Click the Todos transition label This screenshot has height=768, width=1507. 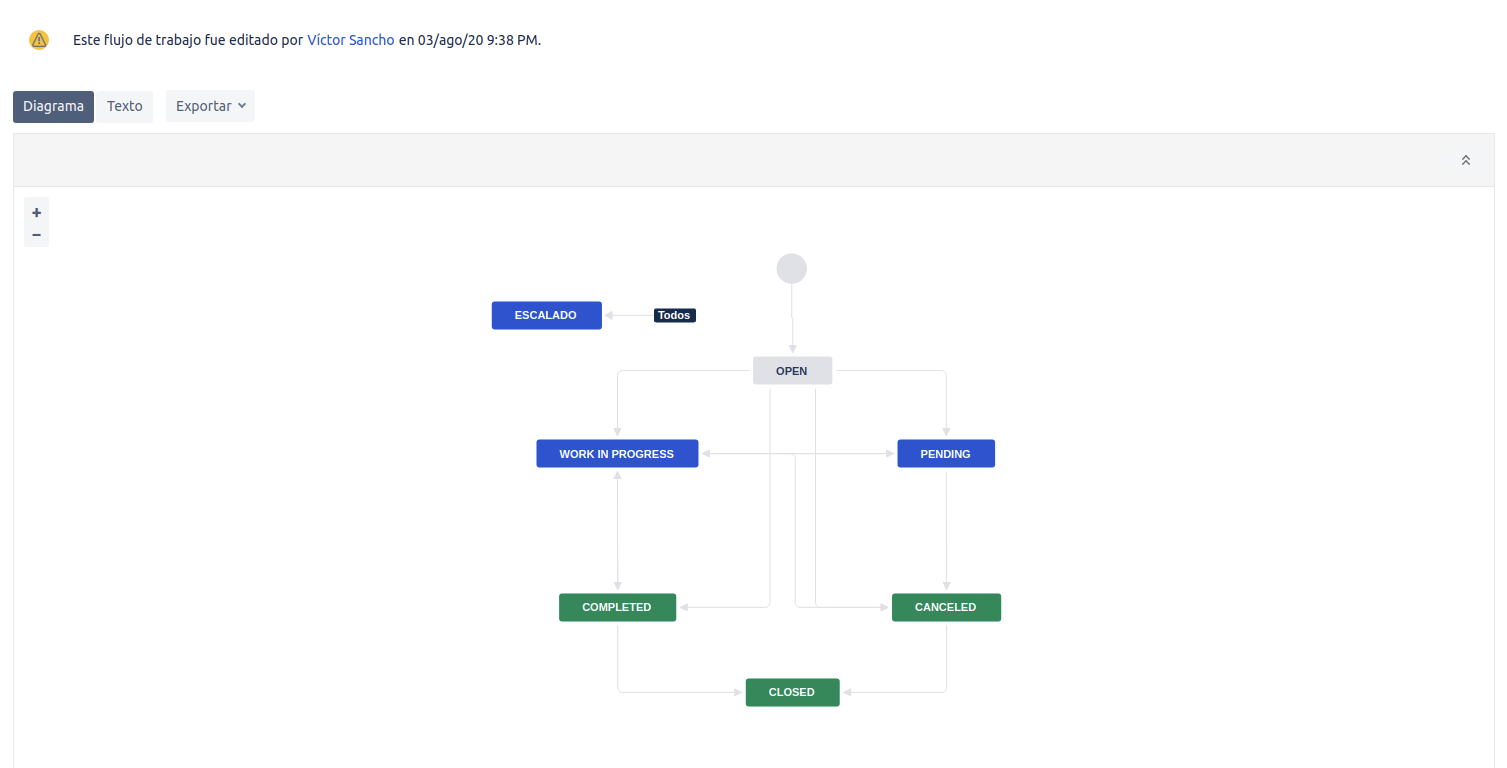click(x=674, y=315)
